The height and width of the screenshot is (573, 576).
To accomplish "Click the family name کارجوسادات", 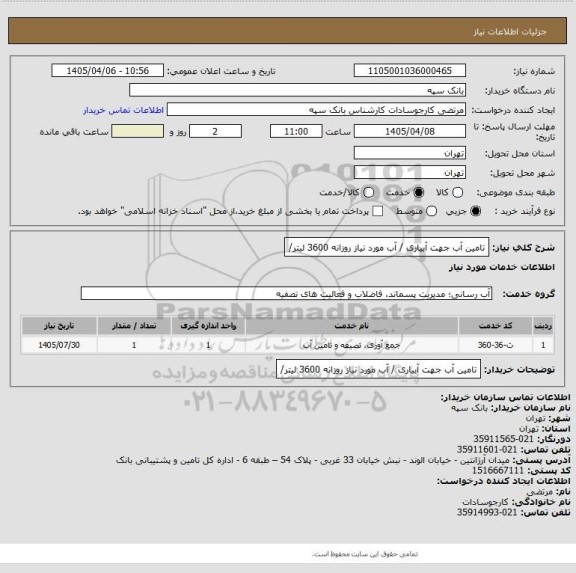I will 485,502.
